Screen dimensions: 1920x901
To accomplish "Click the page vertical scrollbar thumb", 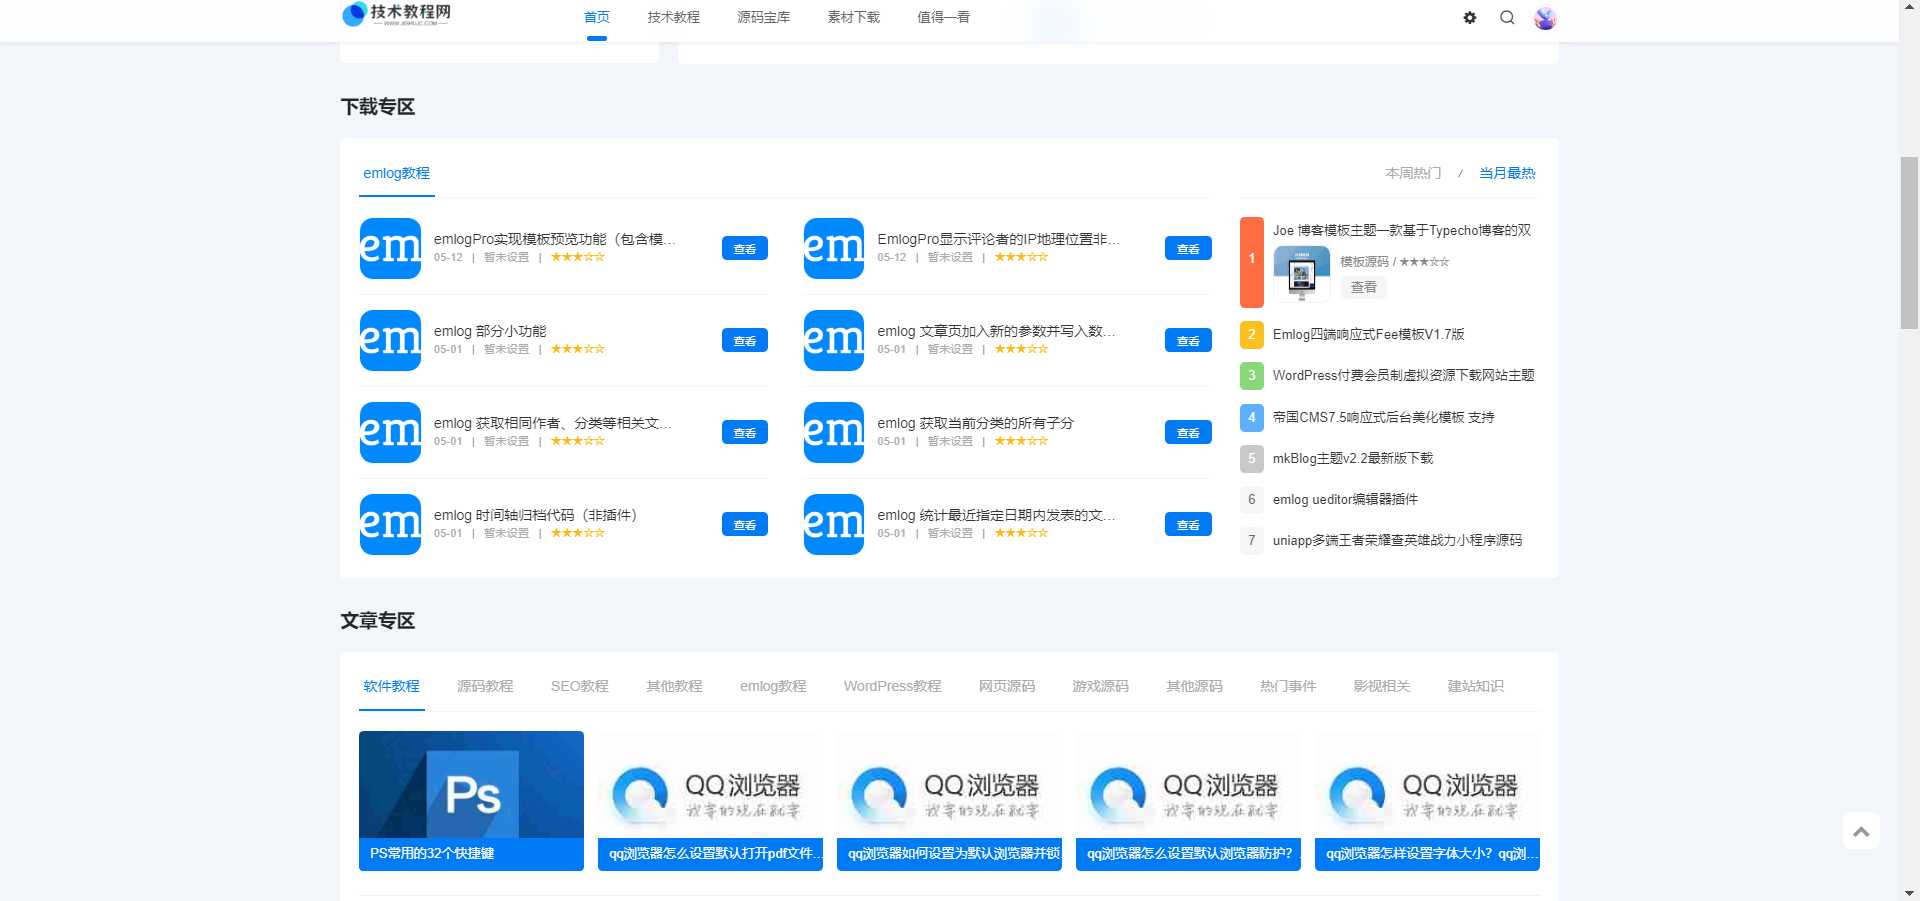I will click(1909, 242).
